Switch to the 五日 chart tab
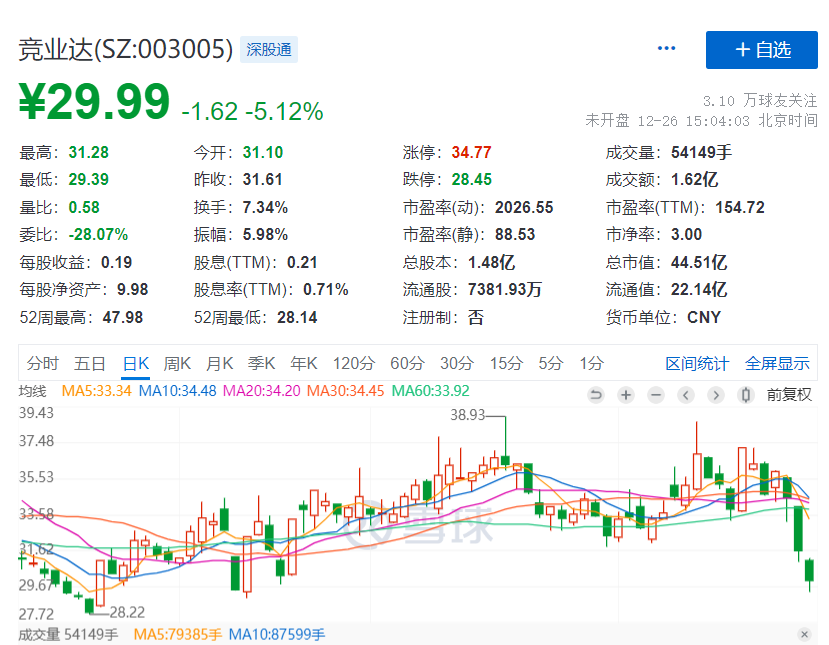The width and height of the screenshot is (829, 645). click(x=89, y=363)
